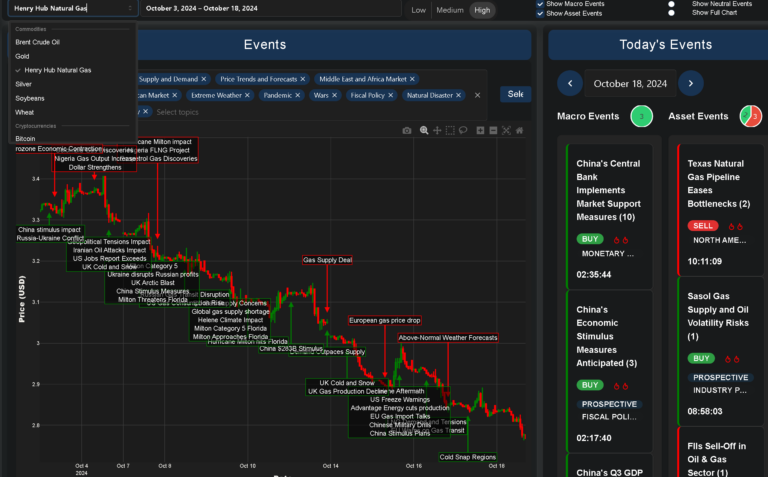
Task: Enable Show Neutral Events toggle
Action: pyautogui.click(x=671, y=4)
